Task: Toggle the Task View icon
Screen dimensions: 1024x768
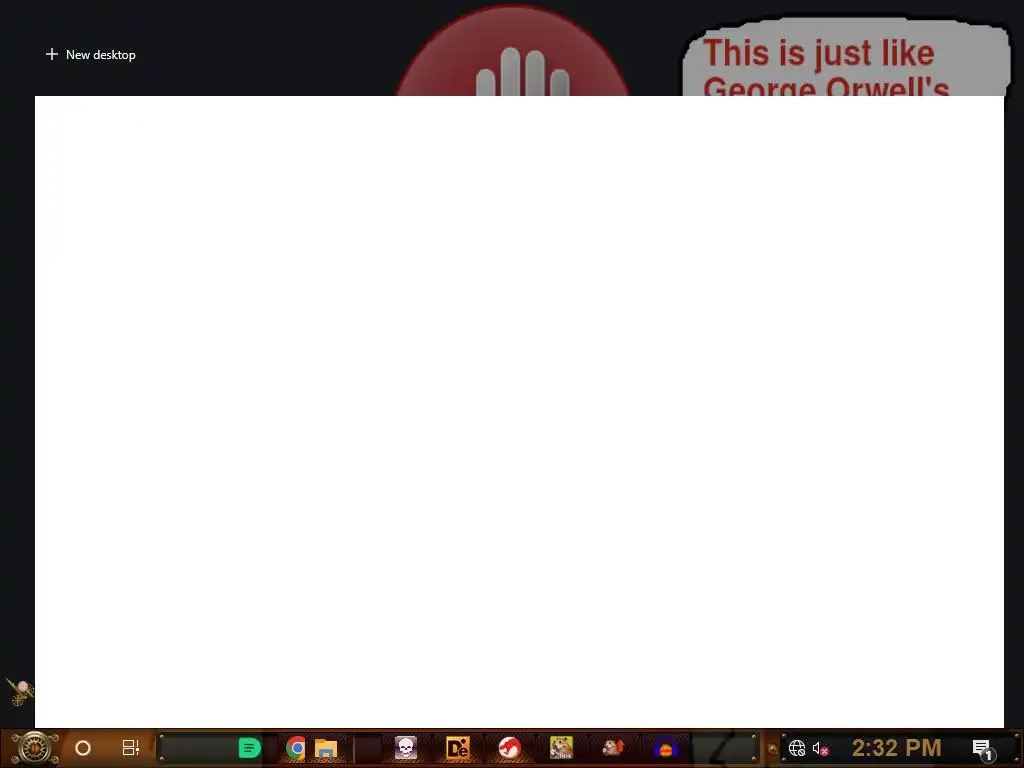Action: coord(131,748)
